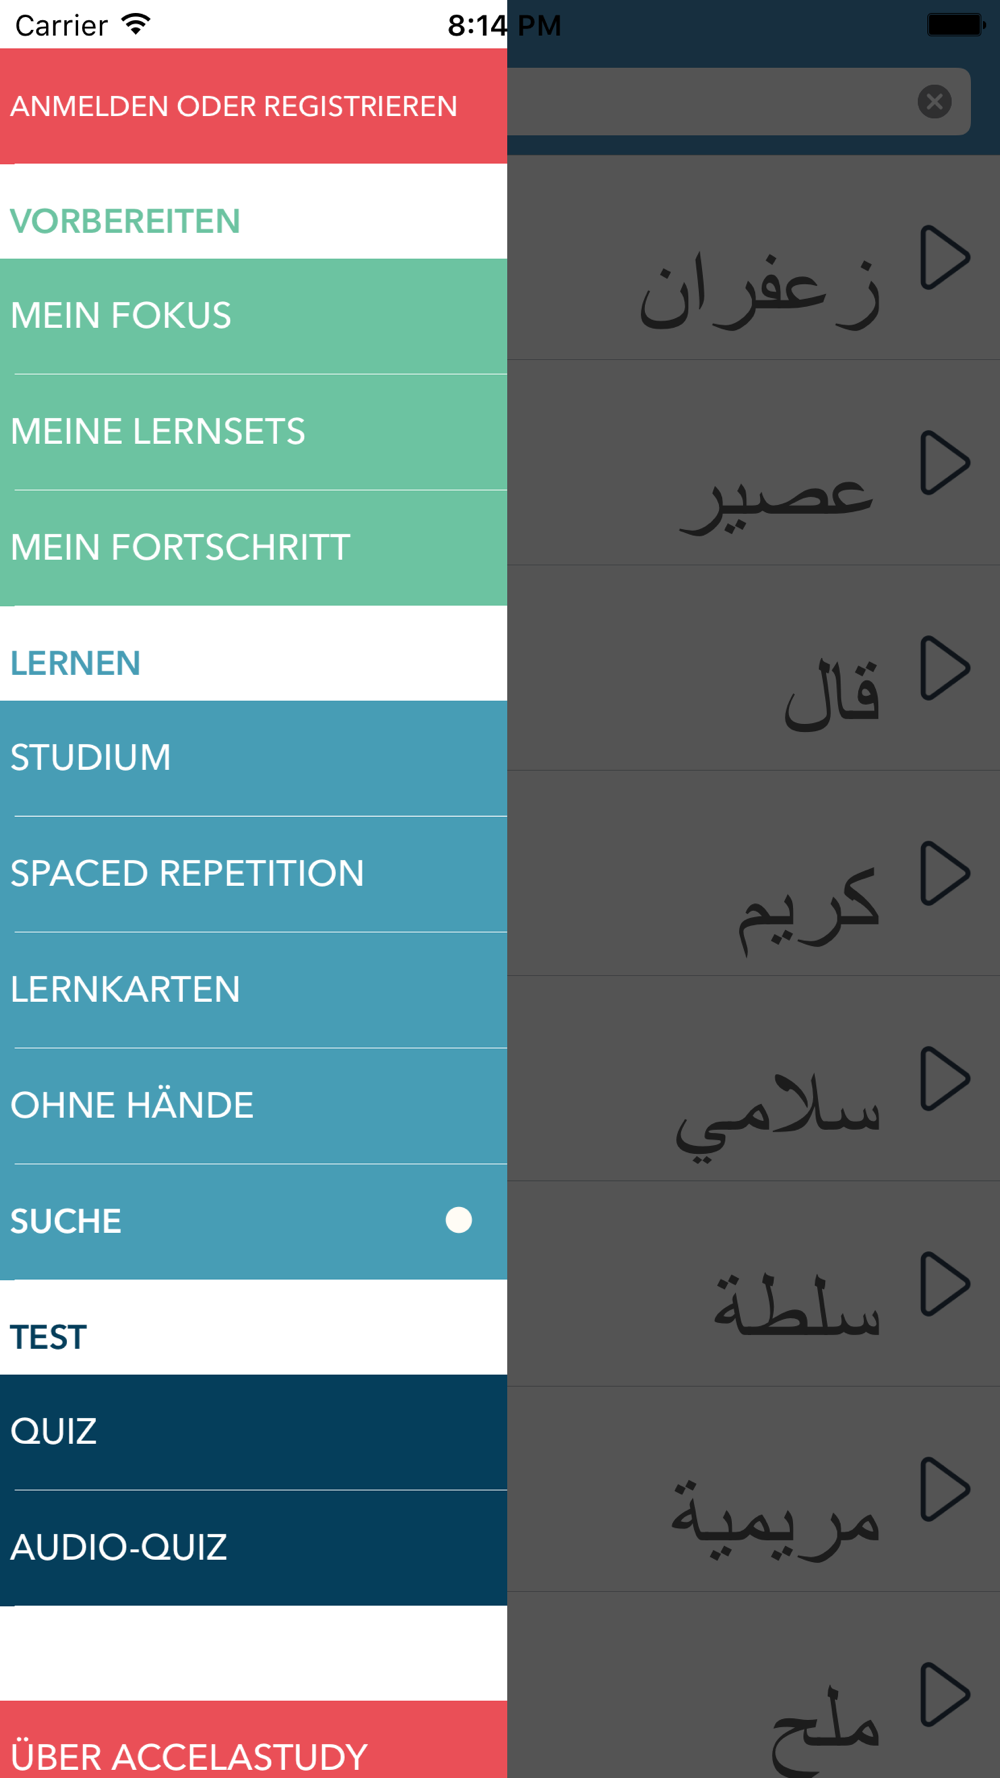Start the Audio-Quiz
1000x1778 pixels.
tap(253, 1548)
